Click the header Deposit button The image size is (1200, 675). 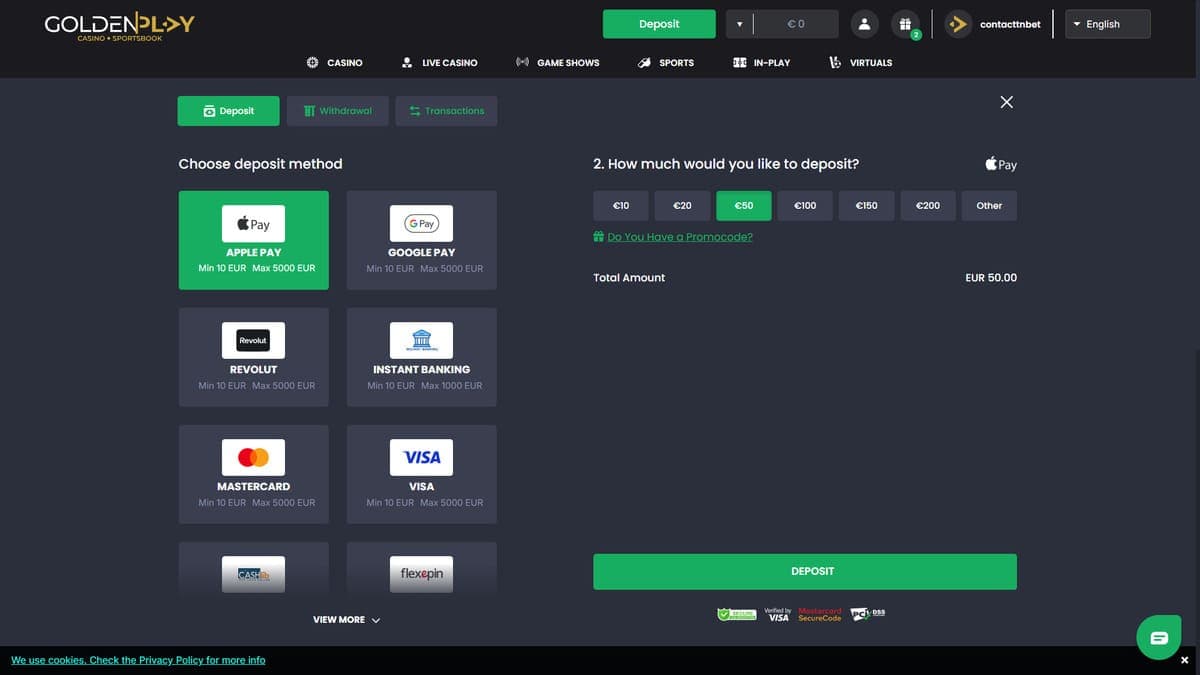pyautogui.click(x=659, y=24)
